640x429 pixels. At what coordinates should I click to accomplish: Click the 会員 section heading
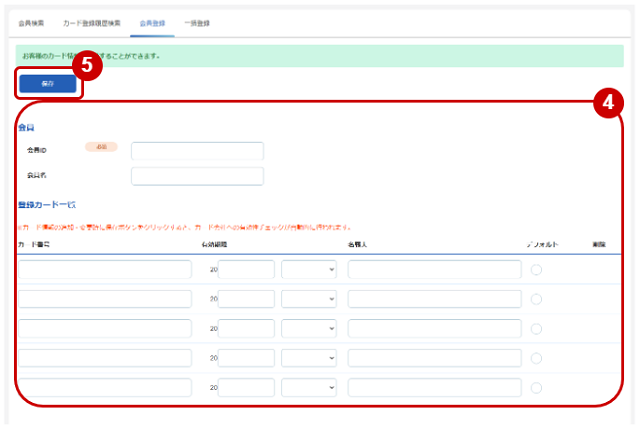click(26, 128)
